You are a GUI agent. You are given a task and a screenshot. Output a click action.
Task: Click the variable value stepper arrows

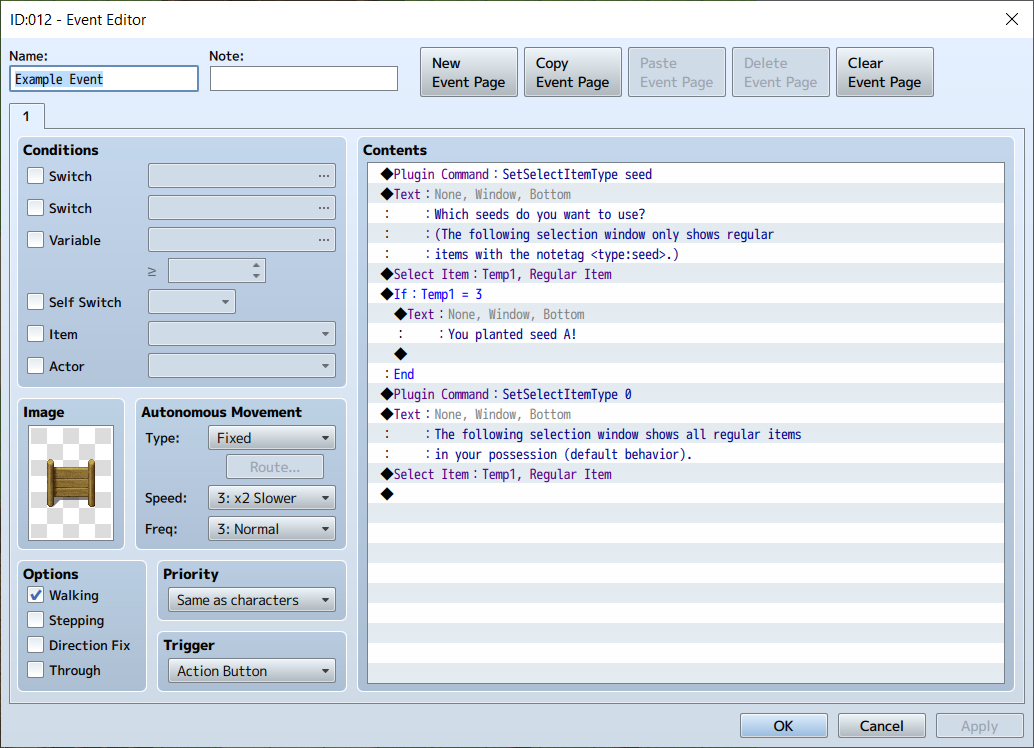pyautogui.click(x=257, y=270)
